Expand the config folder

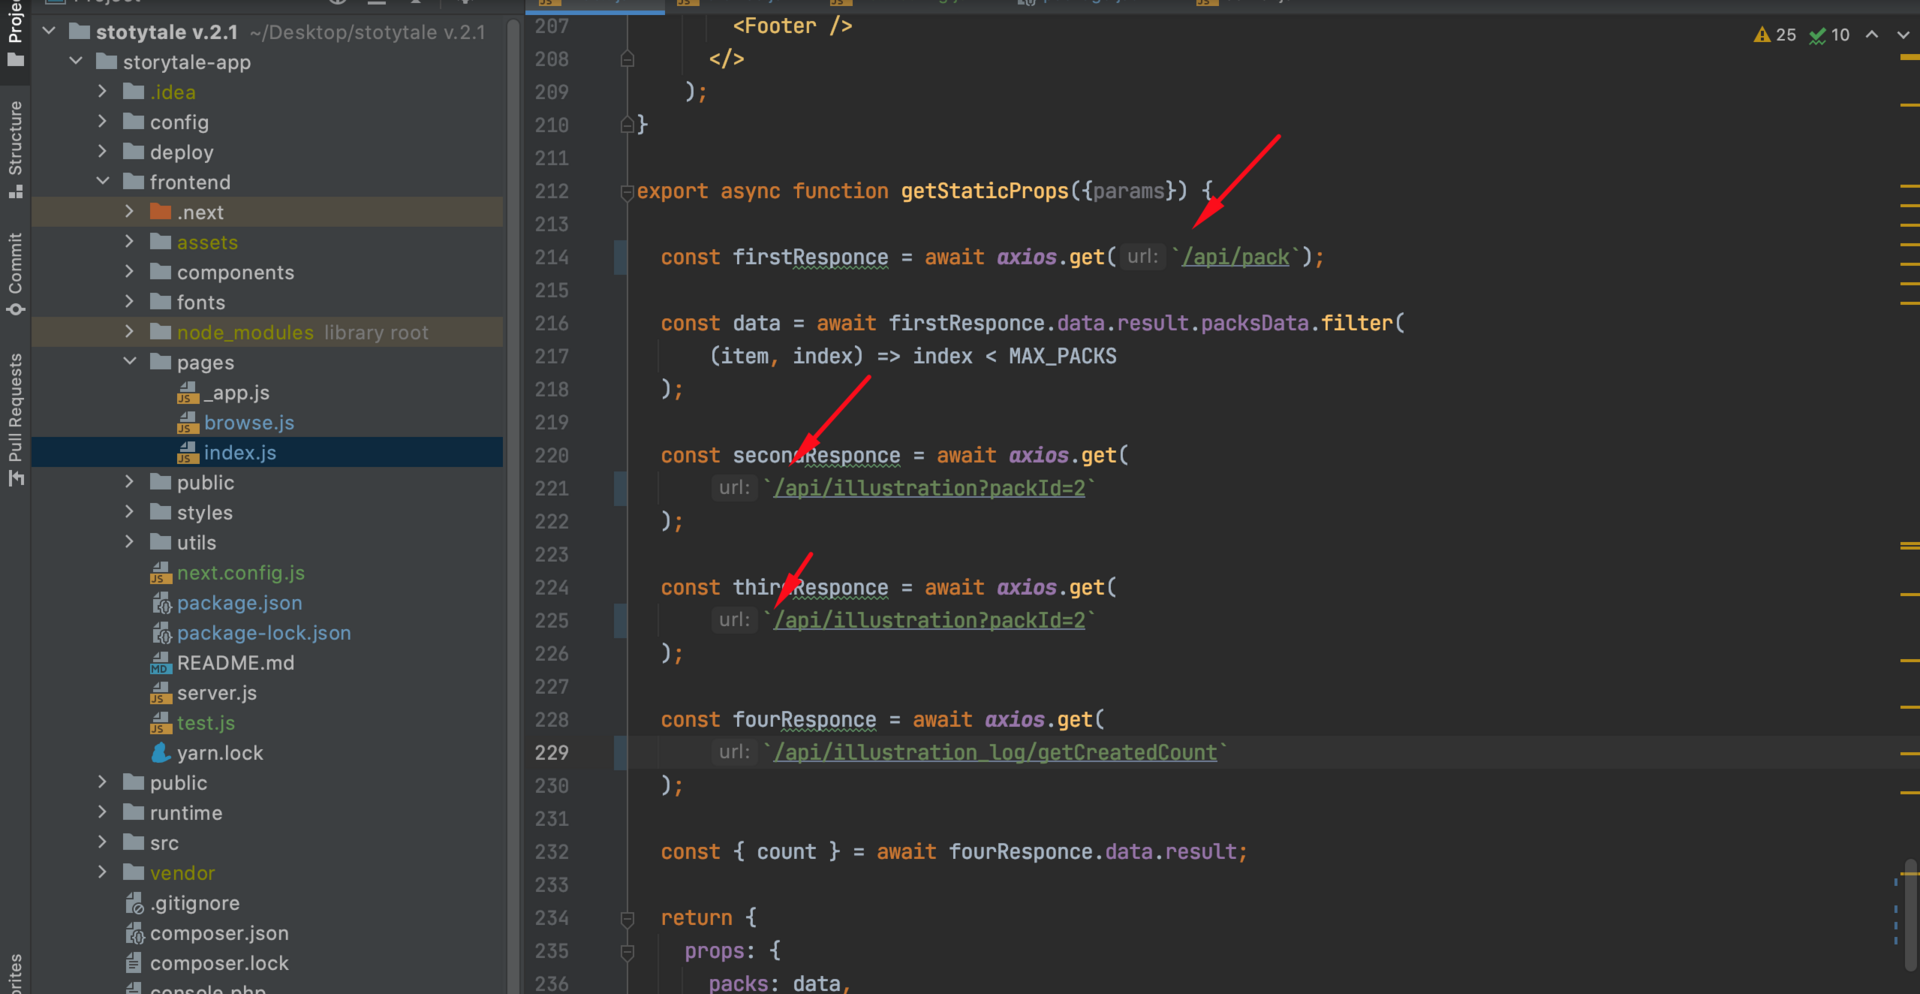103,122
